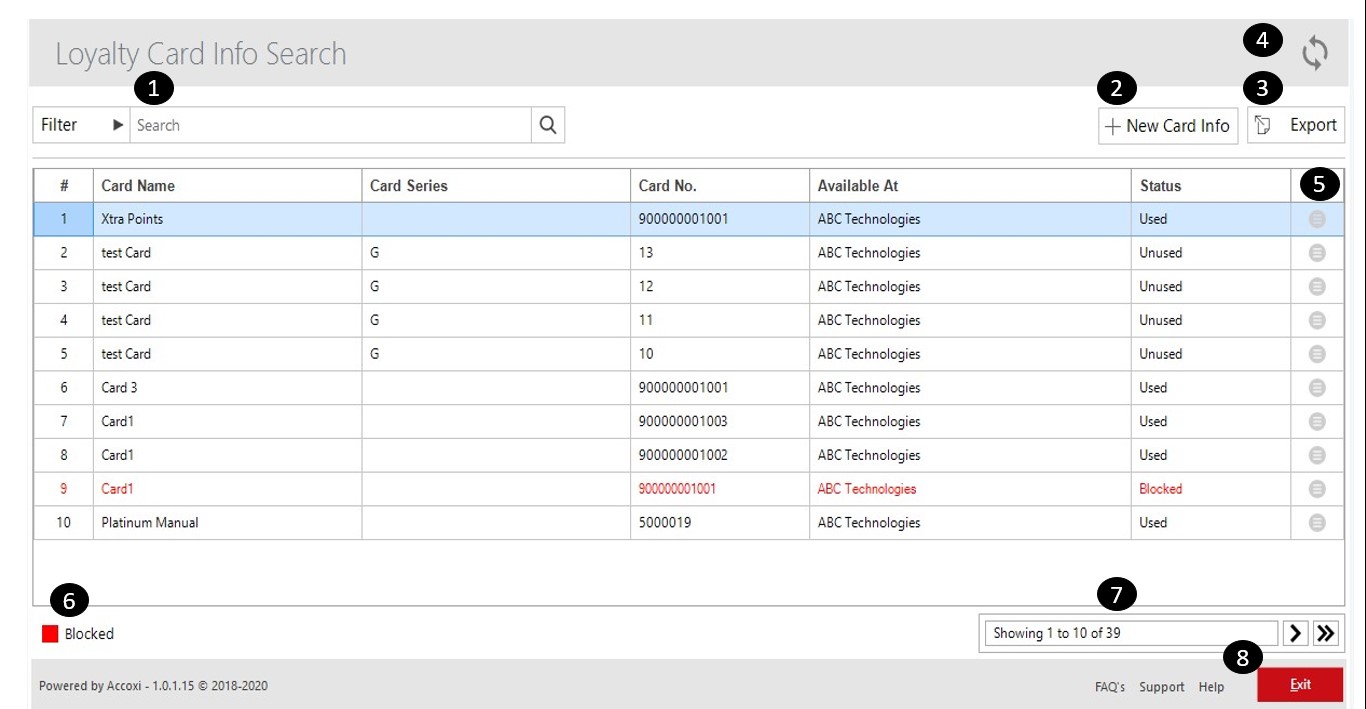Click card number 13 cell
The width and height of the screenshot is (1366, 709).
pyautogui.click(x=720, y=253)
